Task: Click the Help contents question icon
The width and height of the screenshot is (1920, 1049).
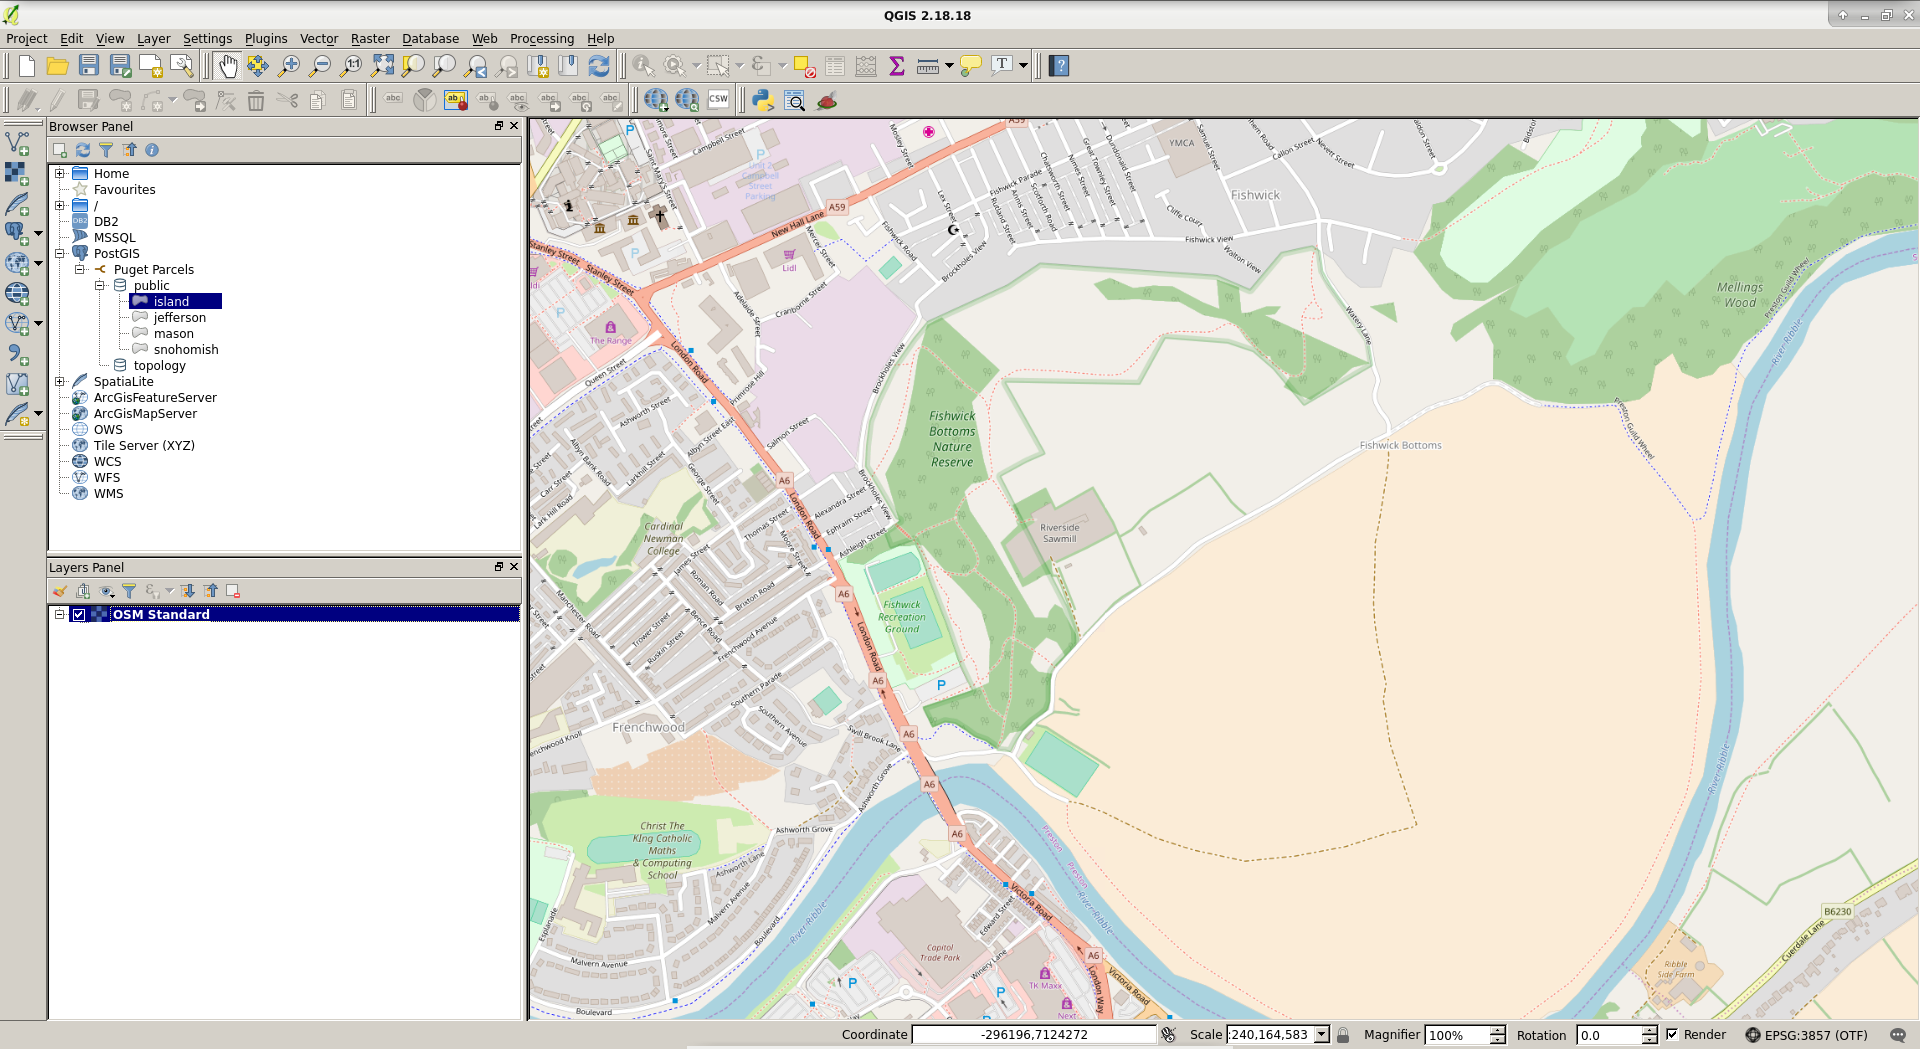Action: pyautogui.click(x=1060, y=66)
